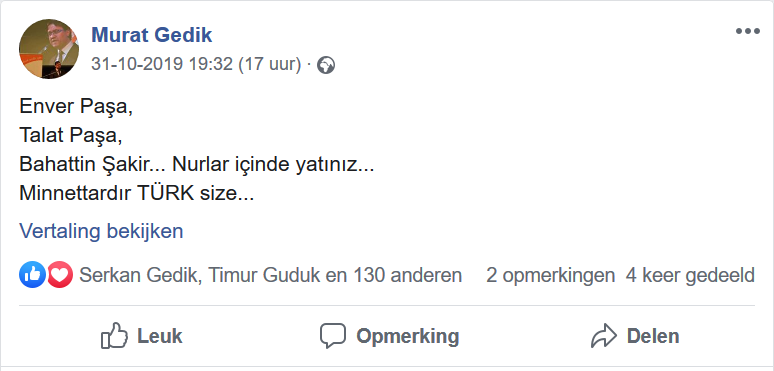Click the blue thumbs-up reaction icon
774x371 pixels.
pyautogui.click(x=33, y=275)
